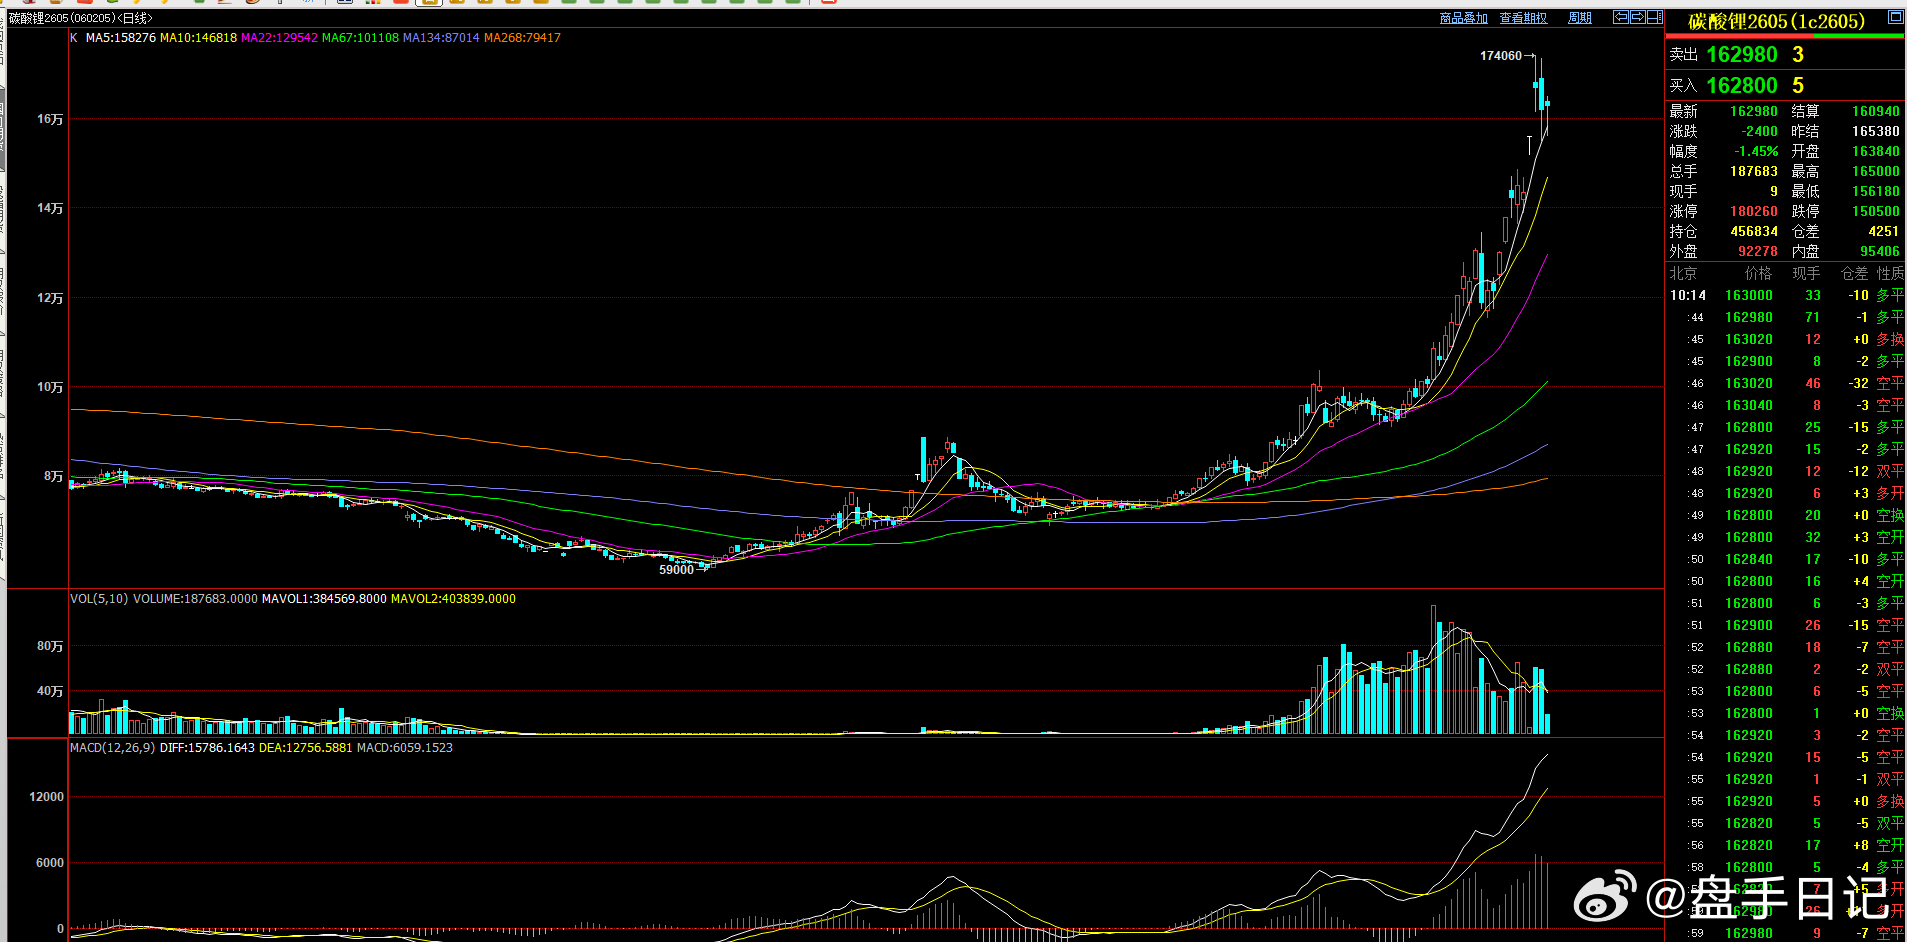Click the 昨结 value 165380
This screenshot has height=942, width=1907.
(1875, 132)
